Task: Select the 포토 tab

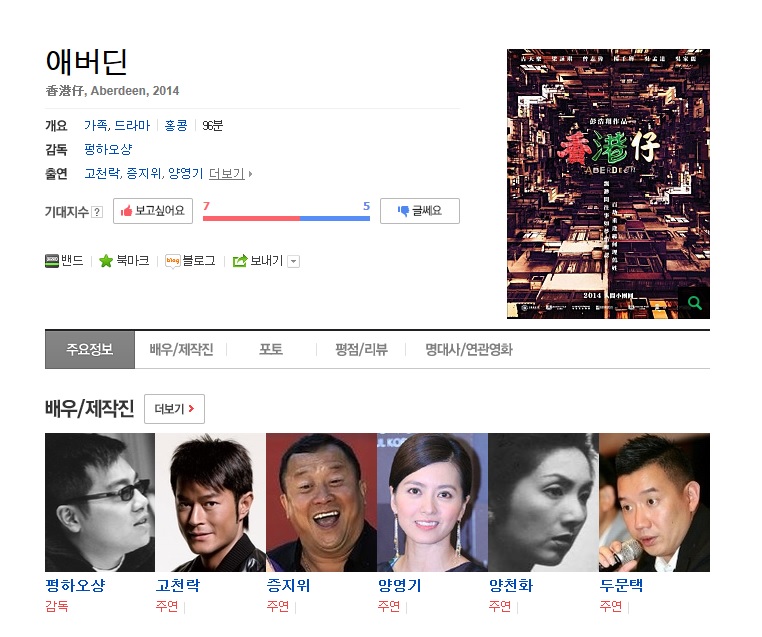Action: click(271, 349)
